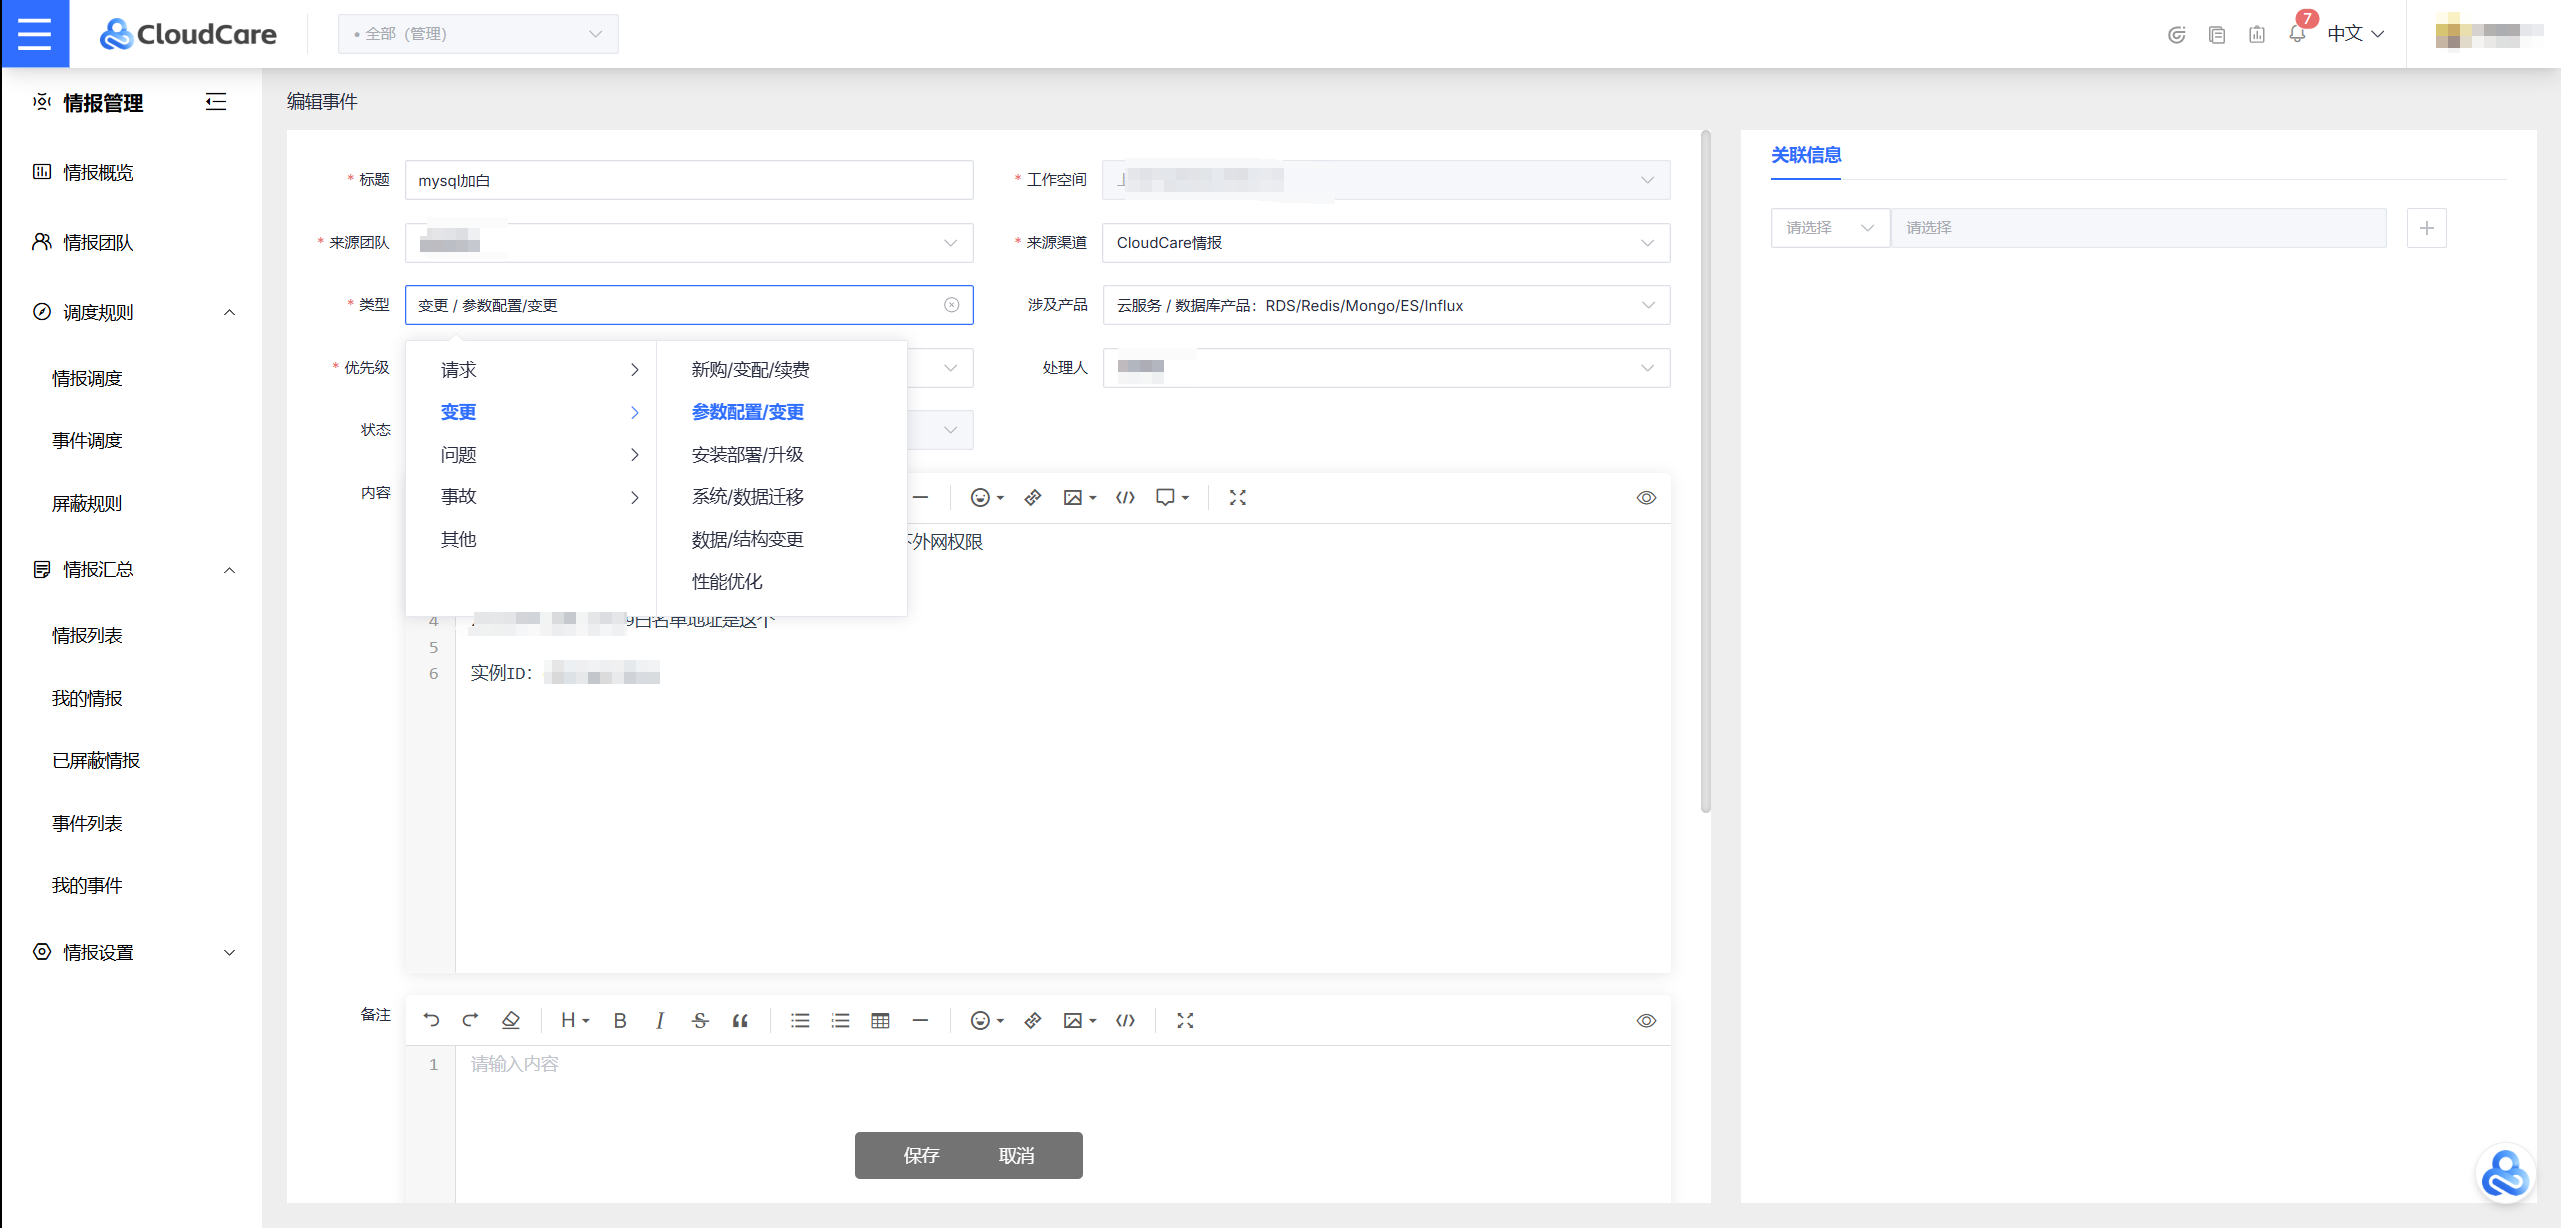Open the 来源团队 dropdown
Viewport: 2561px width, 1228px height.
(x=689, y=243)
